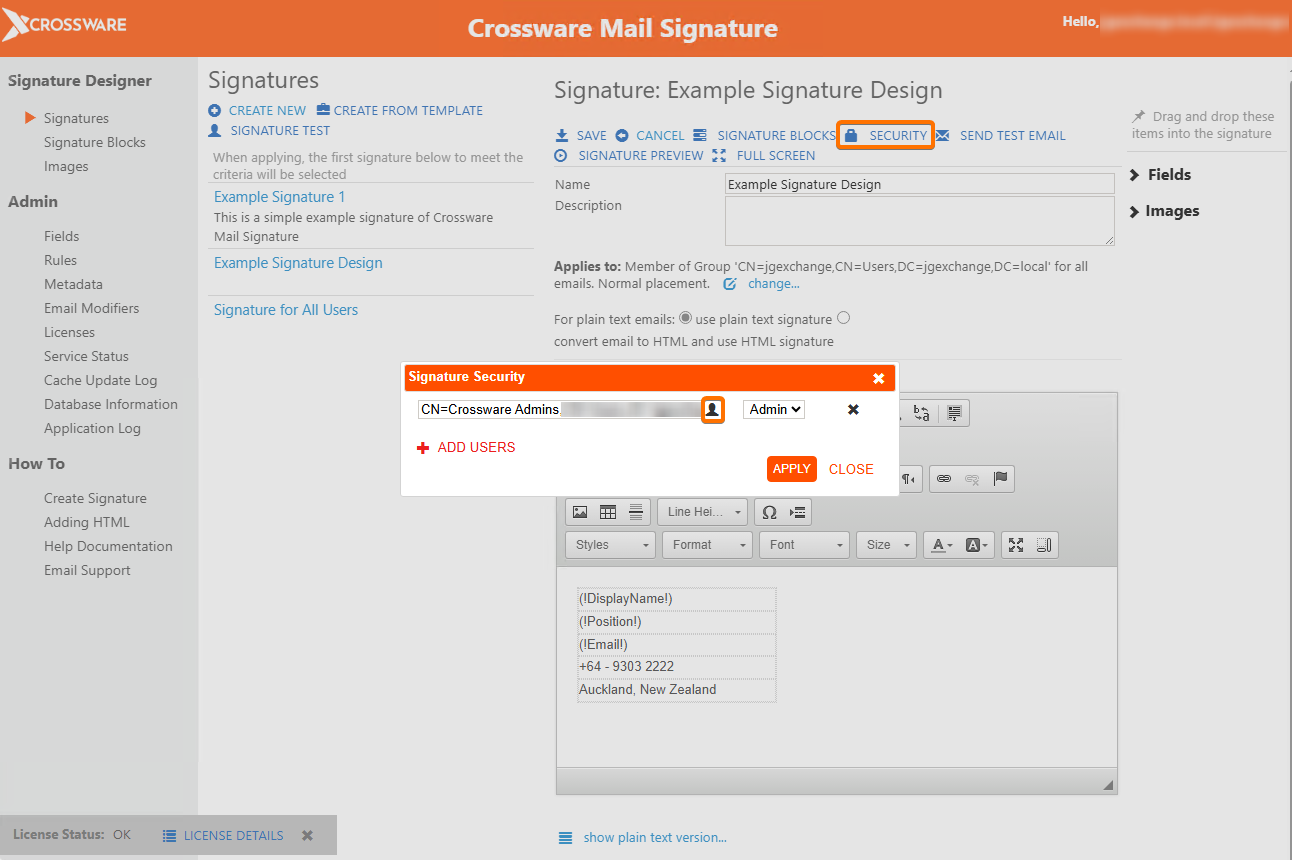Click the insert image icon in editor

tap(580, 512)
